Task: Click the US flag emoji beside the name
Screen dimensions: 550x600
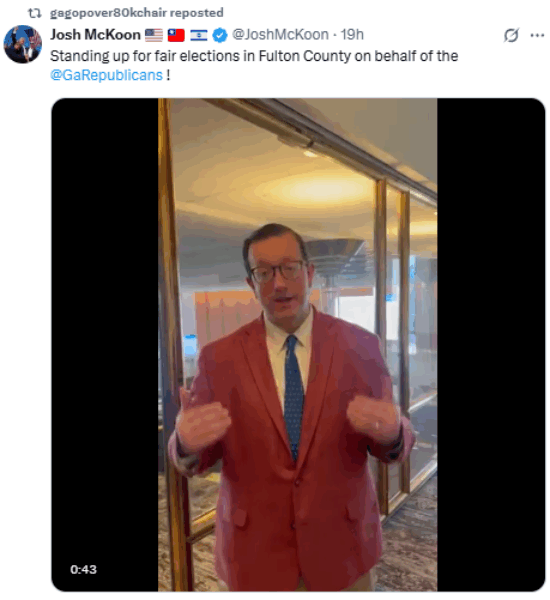Action: pos(154,35)
